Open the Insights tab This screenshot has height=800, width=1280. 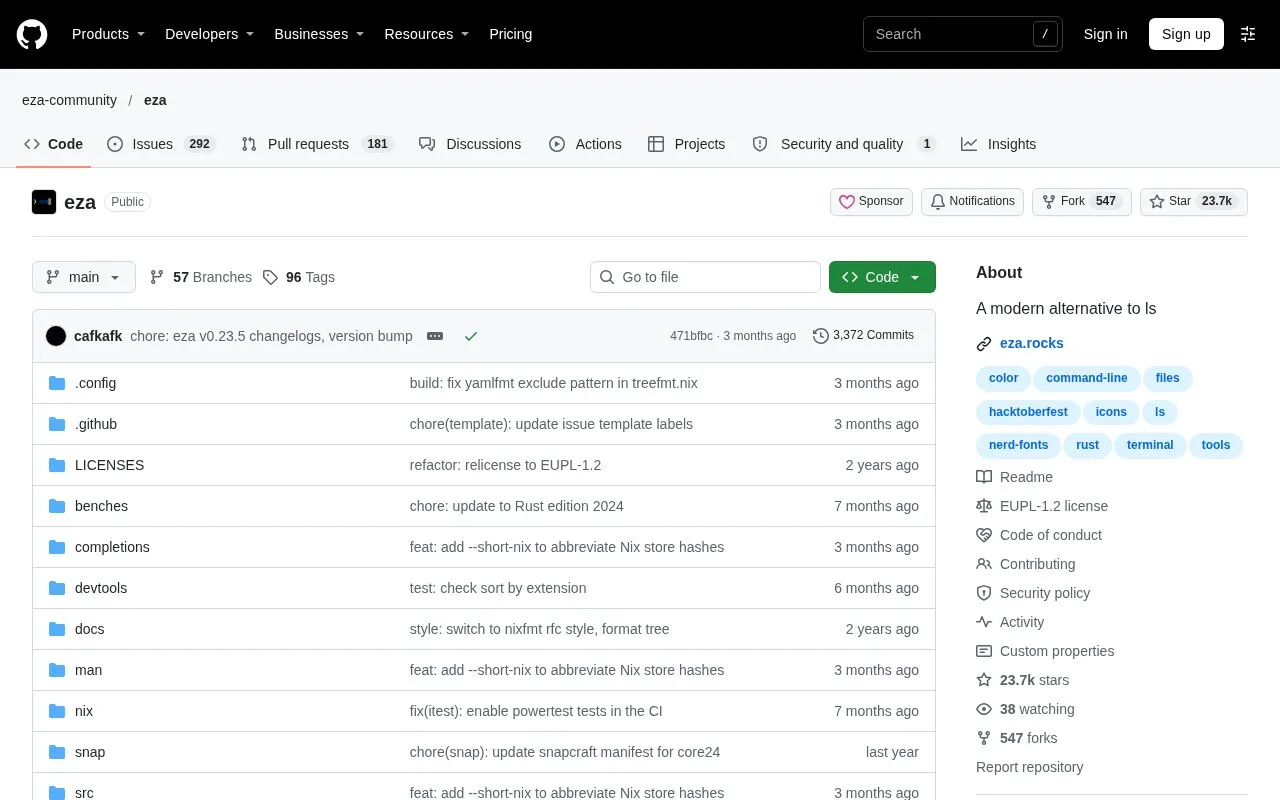(998, 144)
